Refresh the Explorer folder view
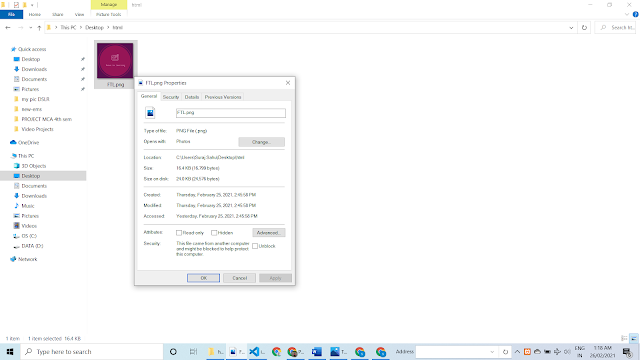The height and width of the screenshot is (360, 640). (x=584, y=28)
